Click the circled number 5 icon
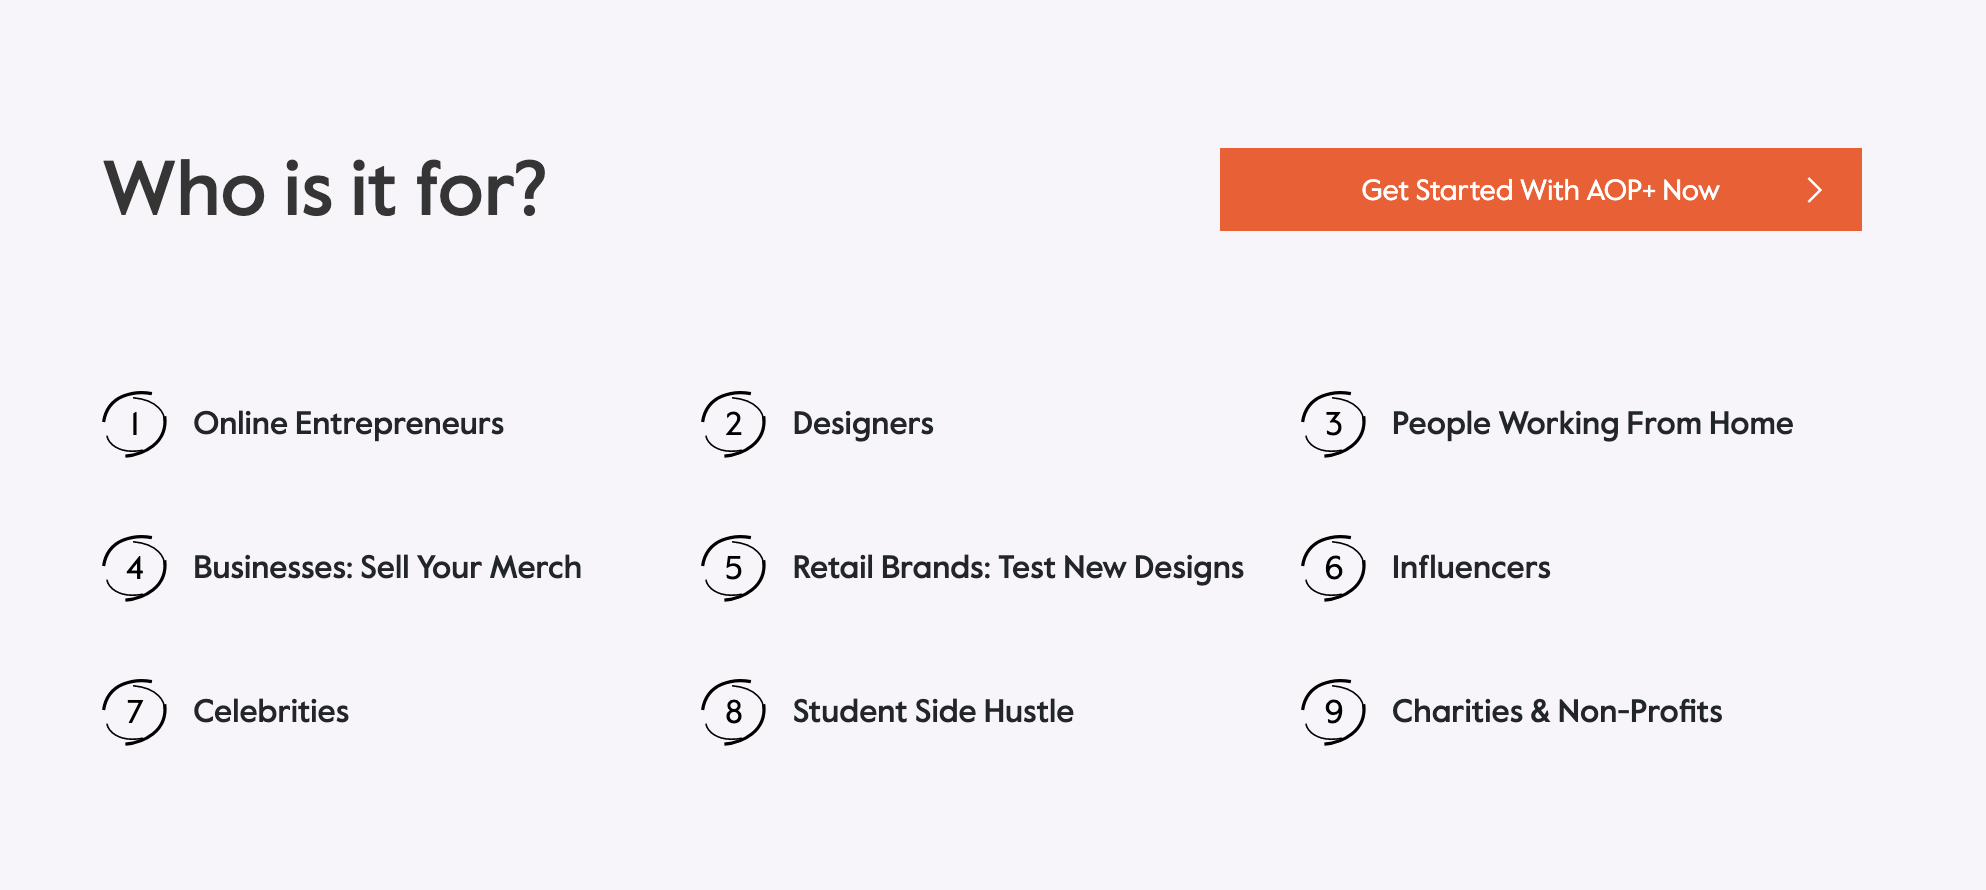This screenshot has height=890, width=1986. [x=733, y=568]
